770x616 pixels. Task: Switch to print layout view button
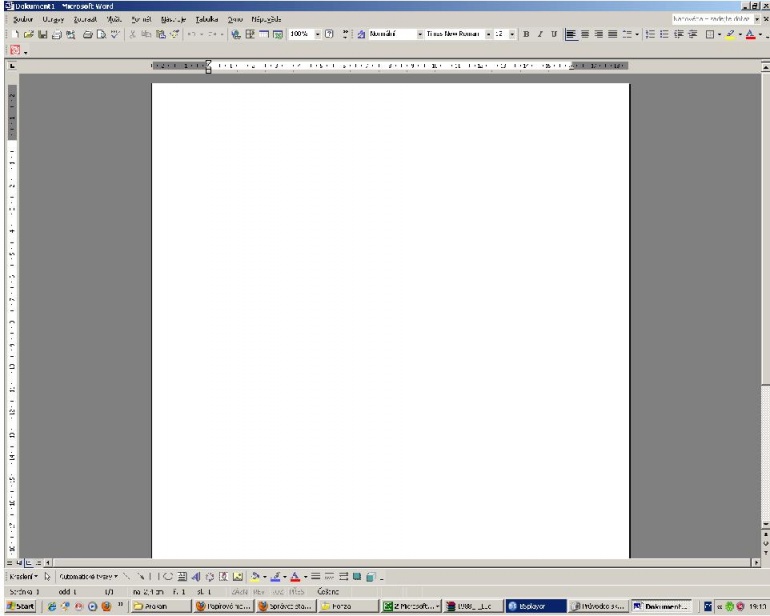[28, 563]
